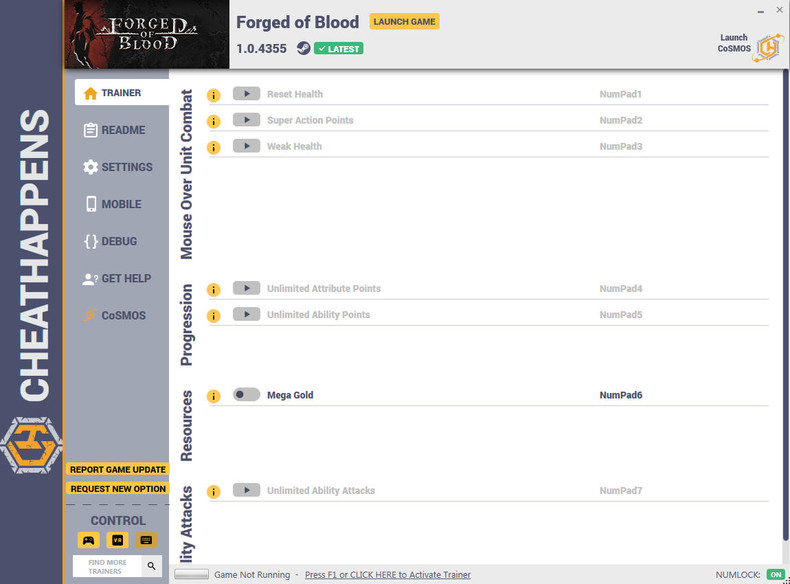Open the Trainer tab
Screen dimensions: 790x584
pyautogui.click(x=121, y=93)
